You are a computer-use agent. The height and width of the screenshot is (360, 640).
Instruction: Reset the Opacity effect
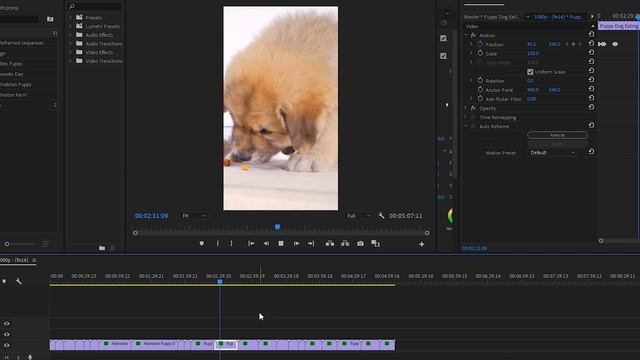point(591,107)
